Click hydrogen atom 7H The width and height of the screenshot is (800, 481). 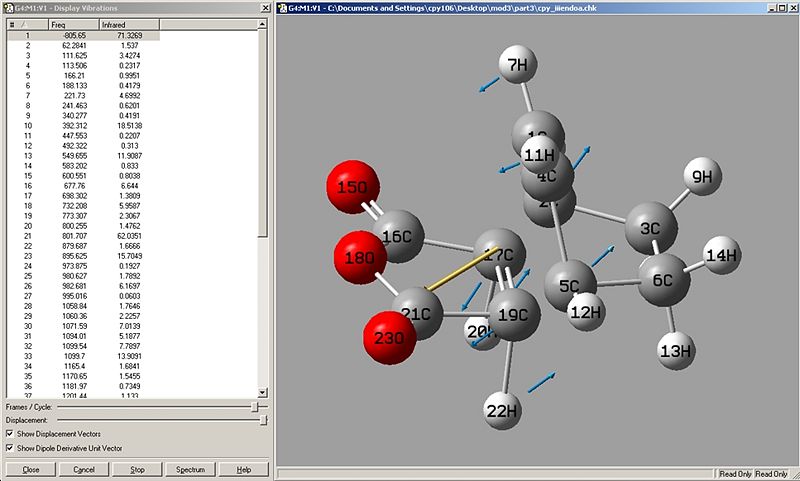point(518,65)
